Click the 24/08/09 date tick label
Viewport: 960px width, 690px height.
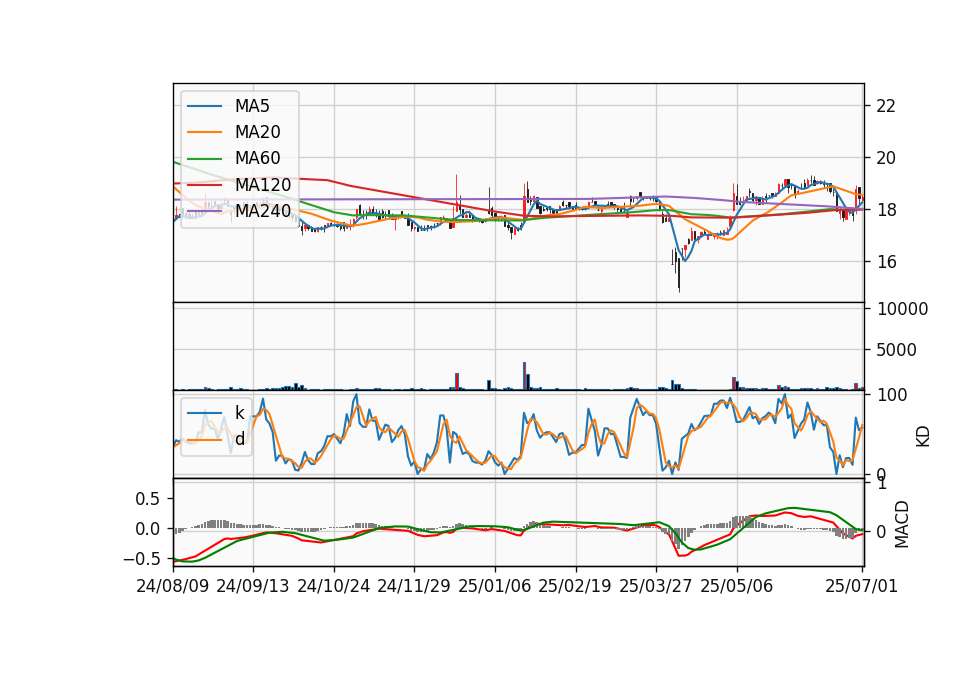(173, 586)
